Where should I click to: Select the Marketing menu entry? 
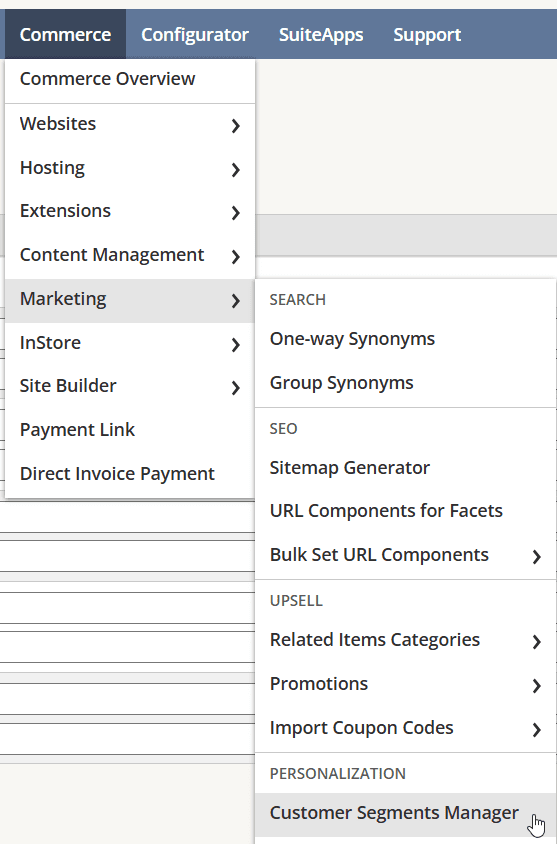(130, 300)
